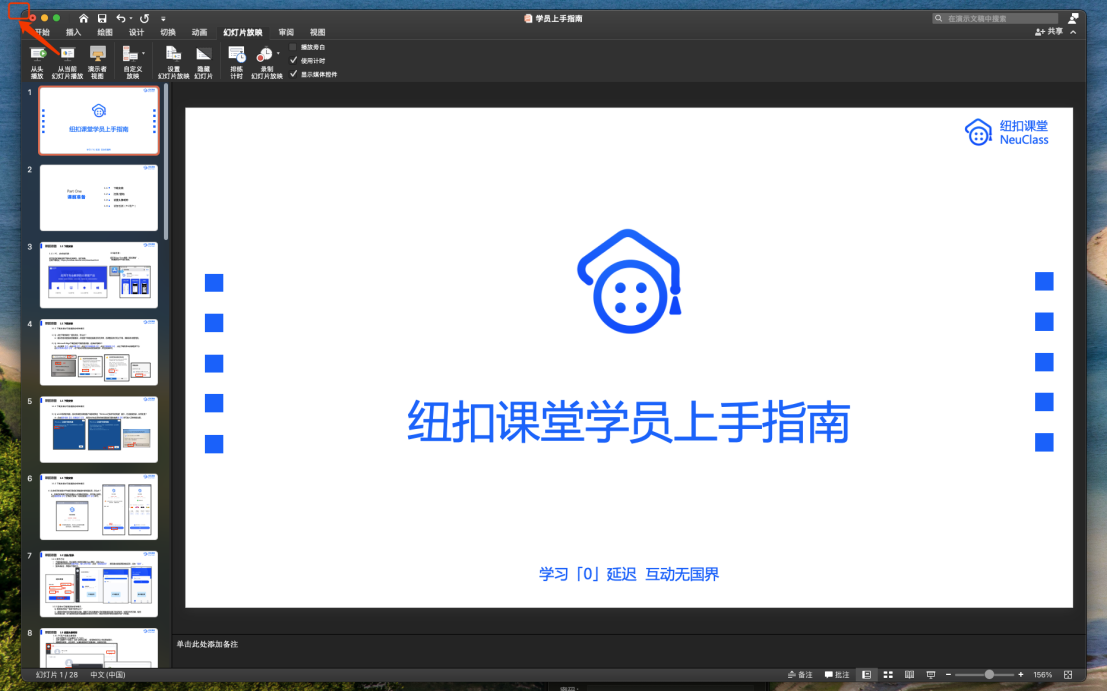Collapse the ribbon with the chevron
1108x691 pixels.
[x=1073, y=32]
